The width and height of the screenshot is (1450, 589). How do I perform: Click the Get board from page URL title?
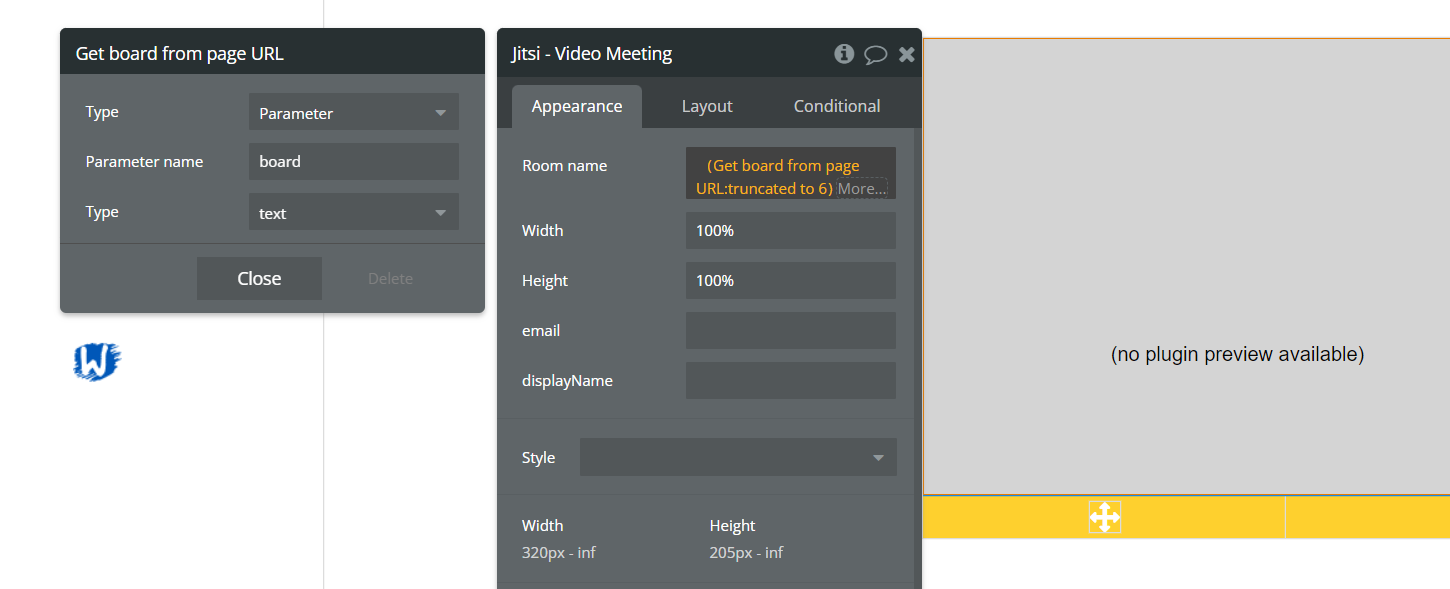180,54
